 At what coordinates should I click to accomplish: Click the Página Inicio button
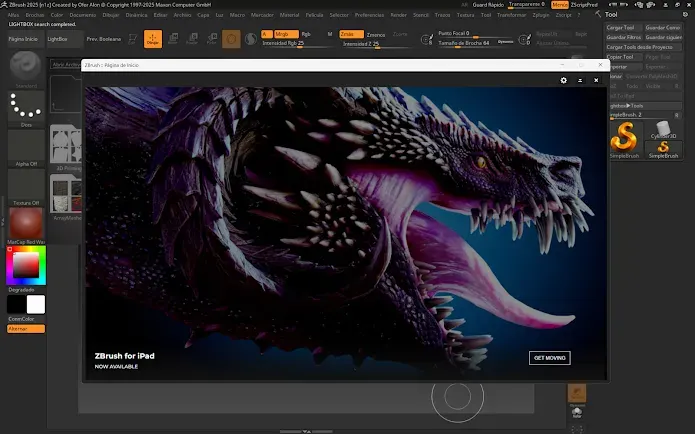tap(26, 39)
